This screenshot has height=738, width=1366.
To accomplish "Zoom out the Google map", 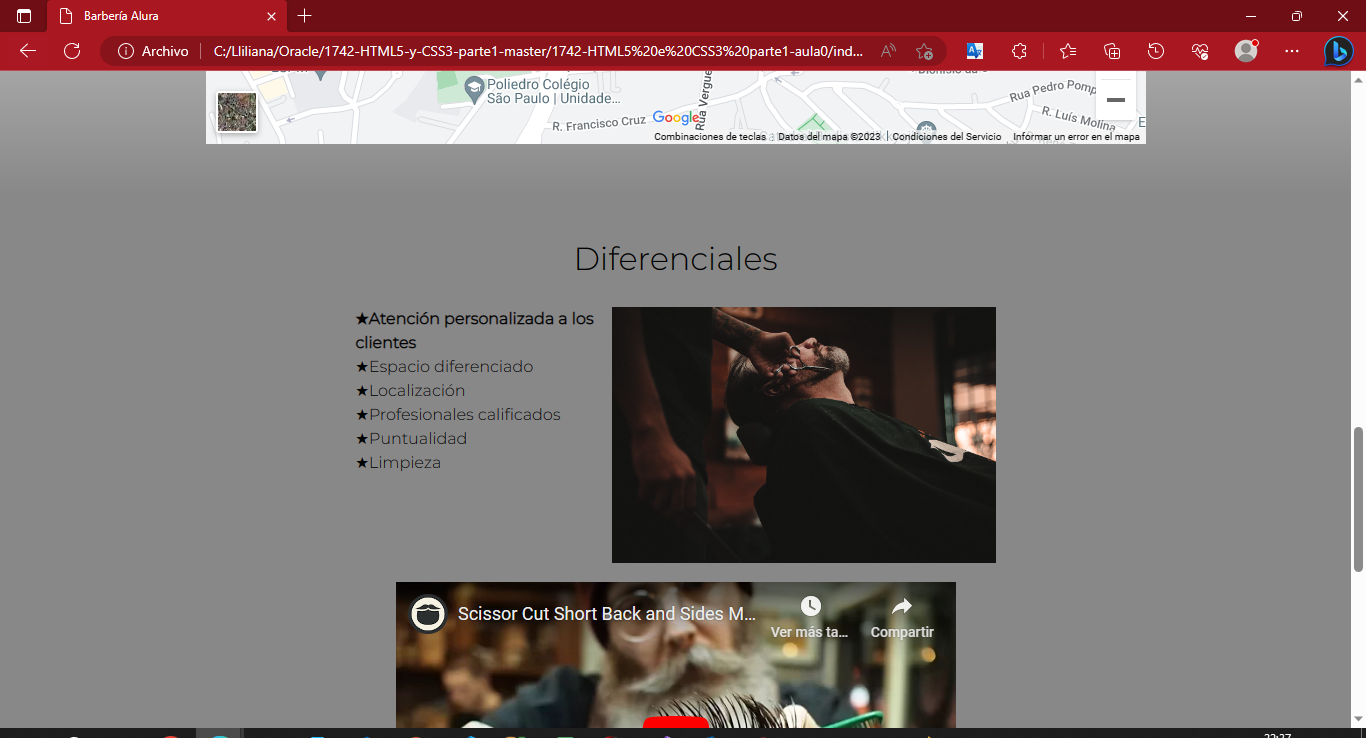I will pos(1116,100).
